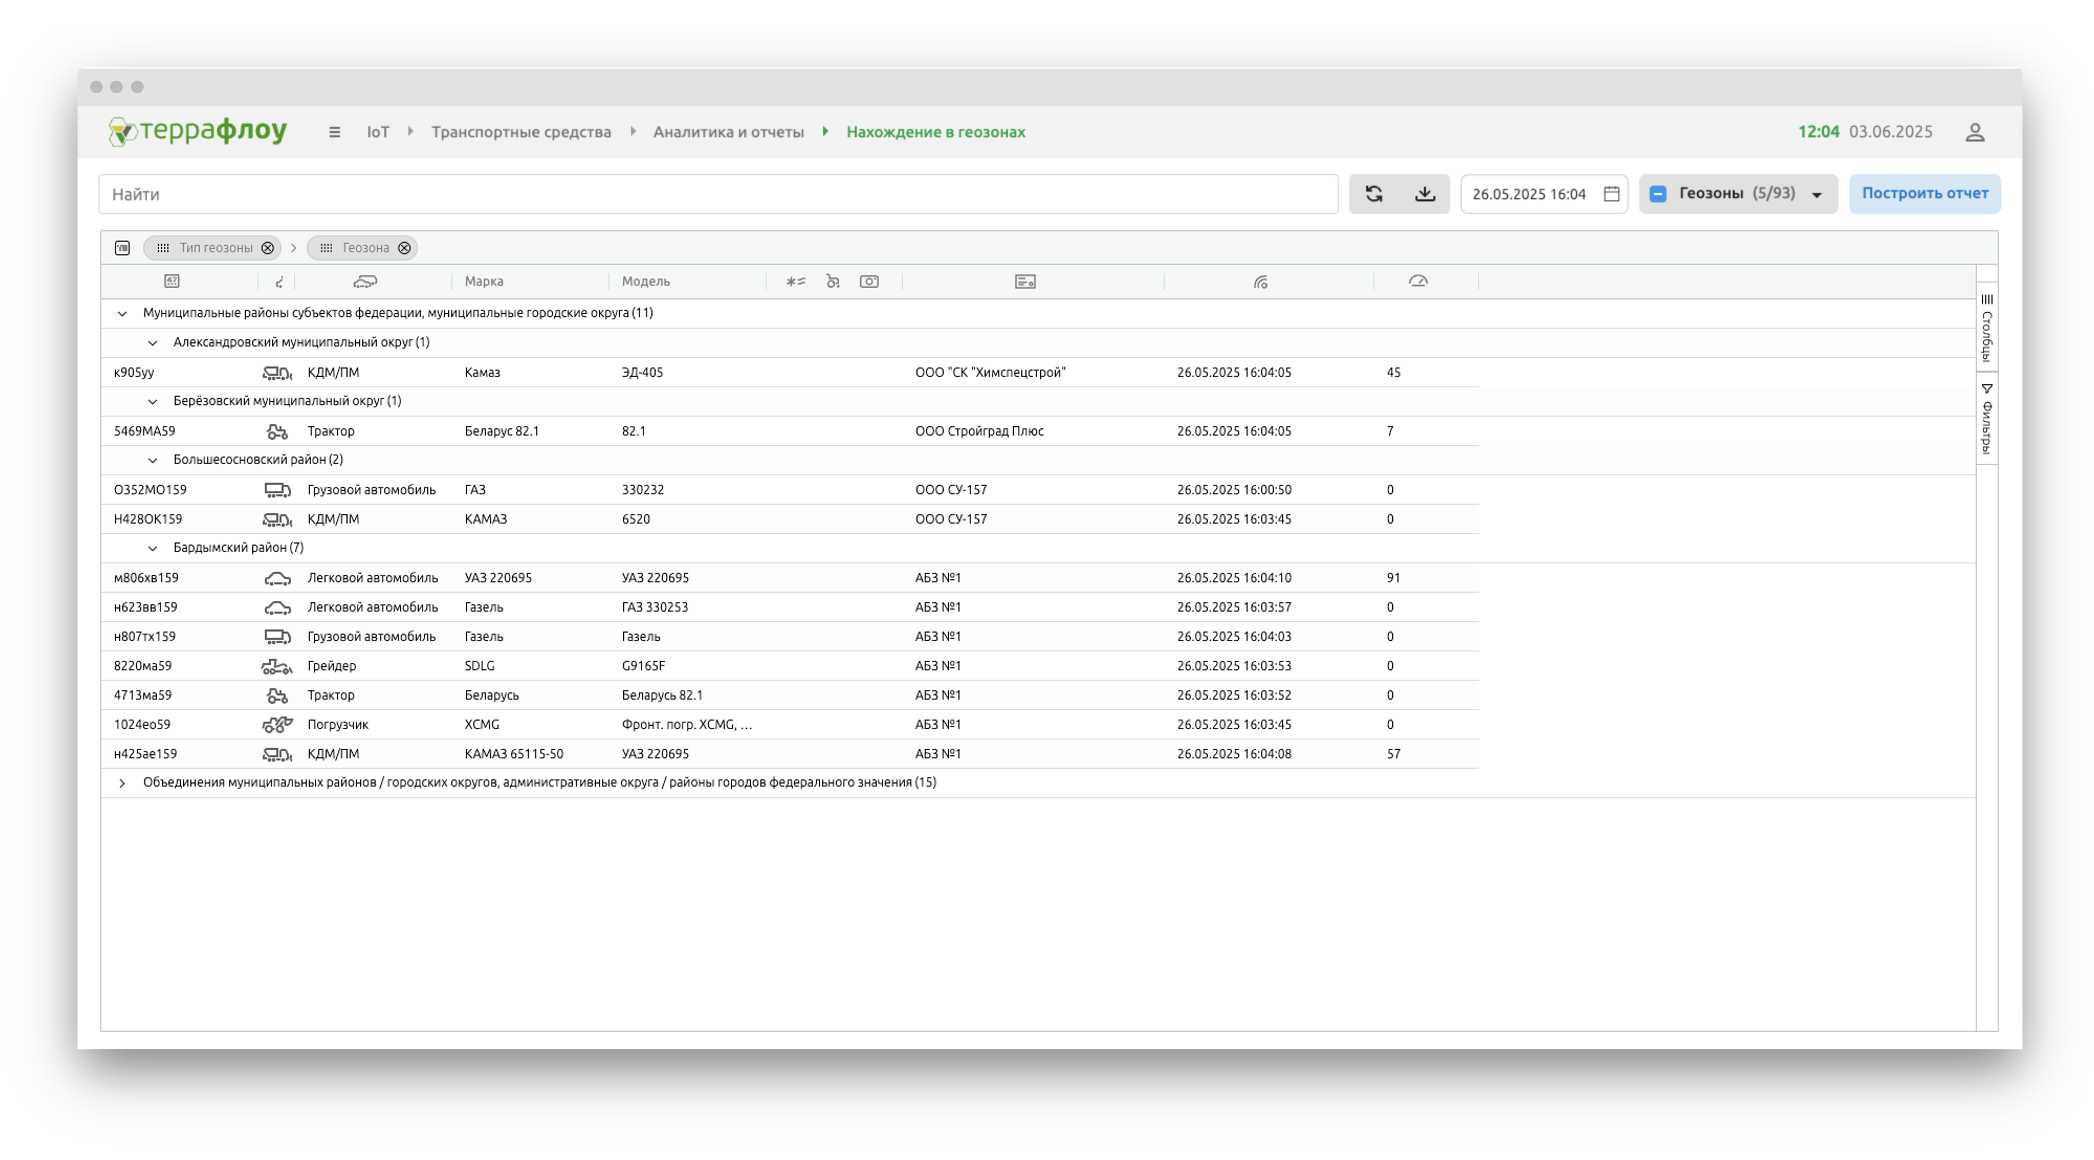Click the ООО Стройград Плюс cell
2094x1160 pixels.
coord(979,432)
